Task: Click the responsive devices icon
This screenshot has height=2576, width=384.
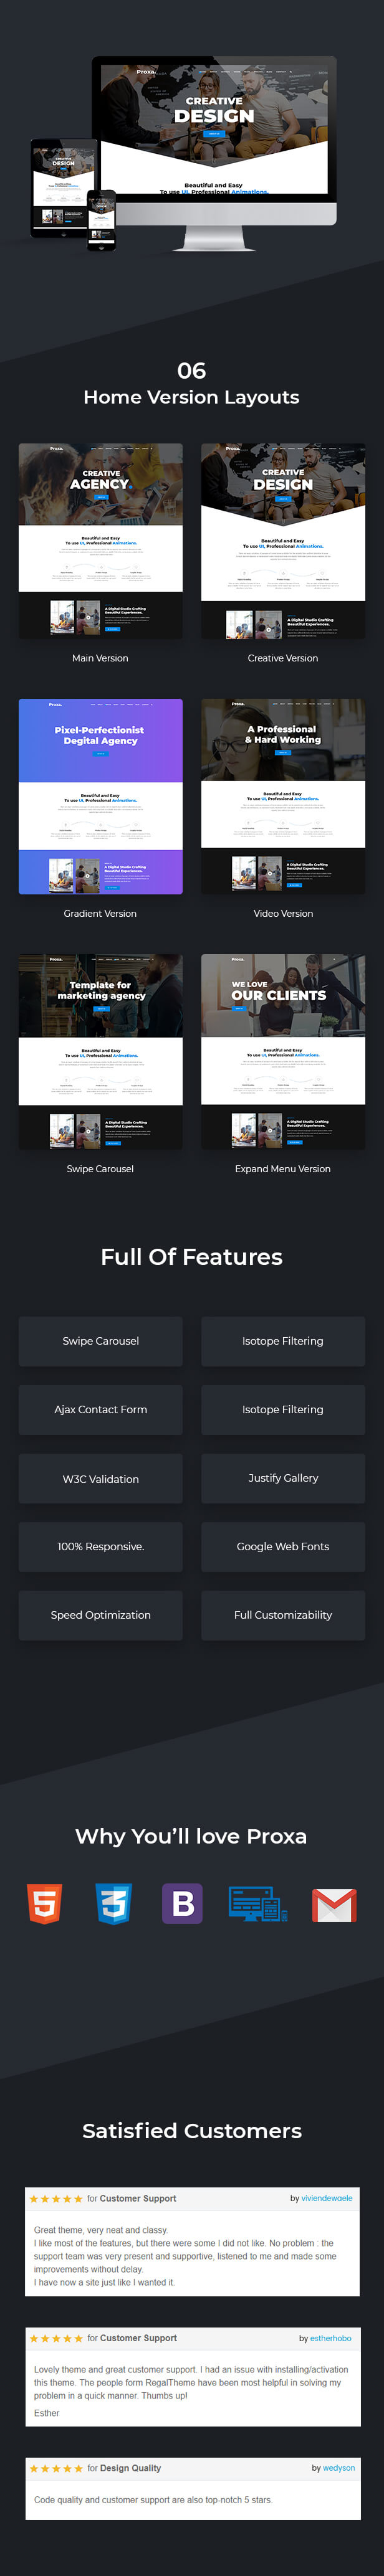Action: click(258, 1904)
